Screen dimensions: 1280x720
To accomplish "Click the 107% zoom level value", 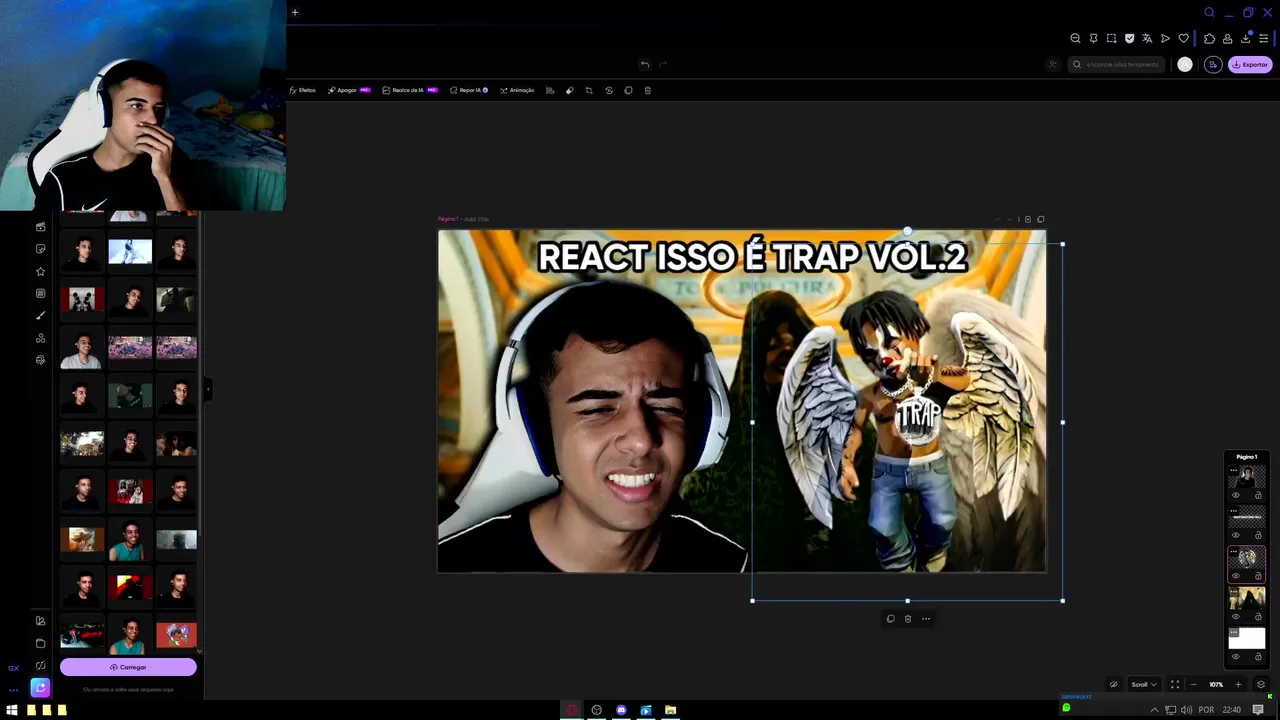I will [1216, 685].
